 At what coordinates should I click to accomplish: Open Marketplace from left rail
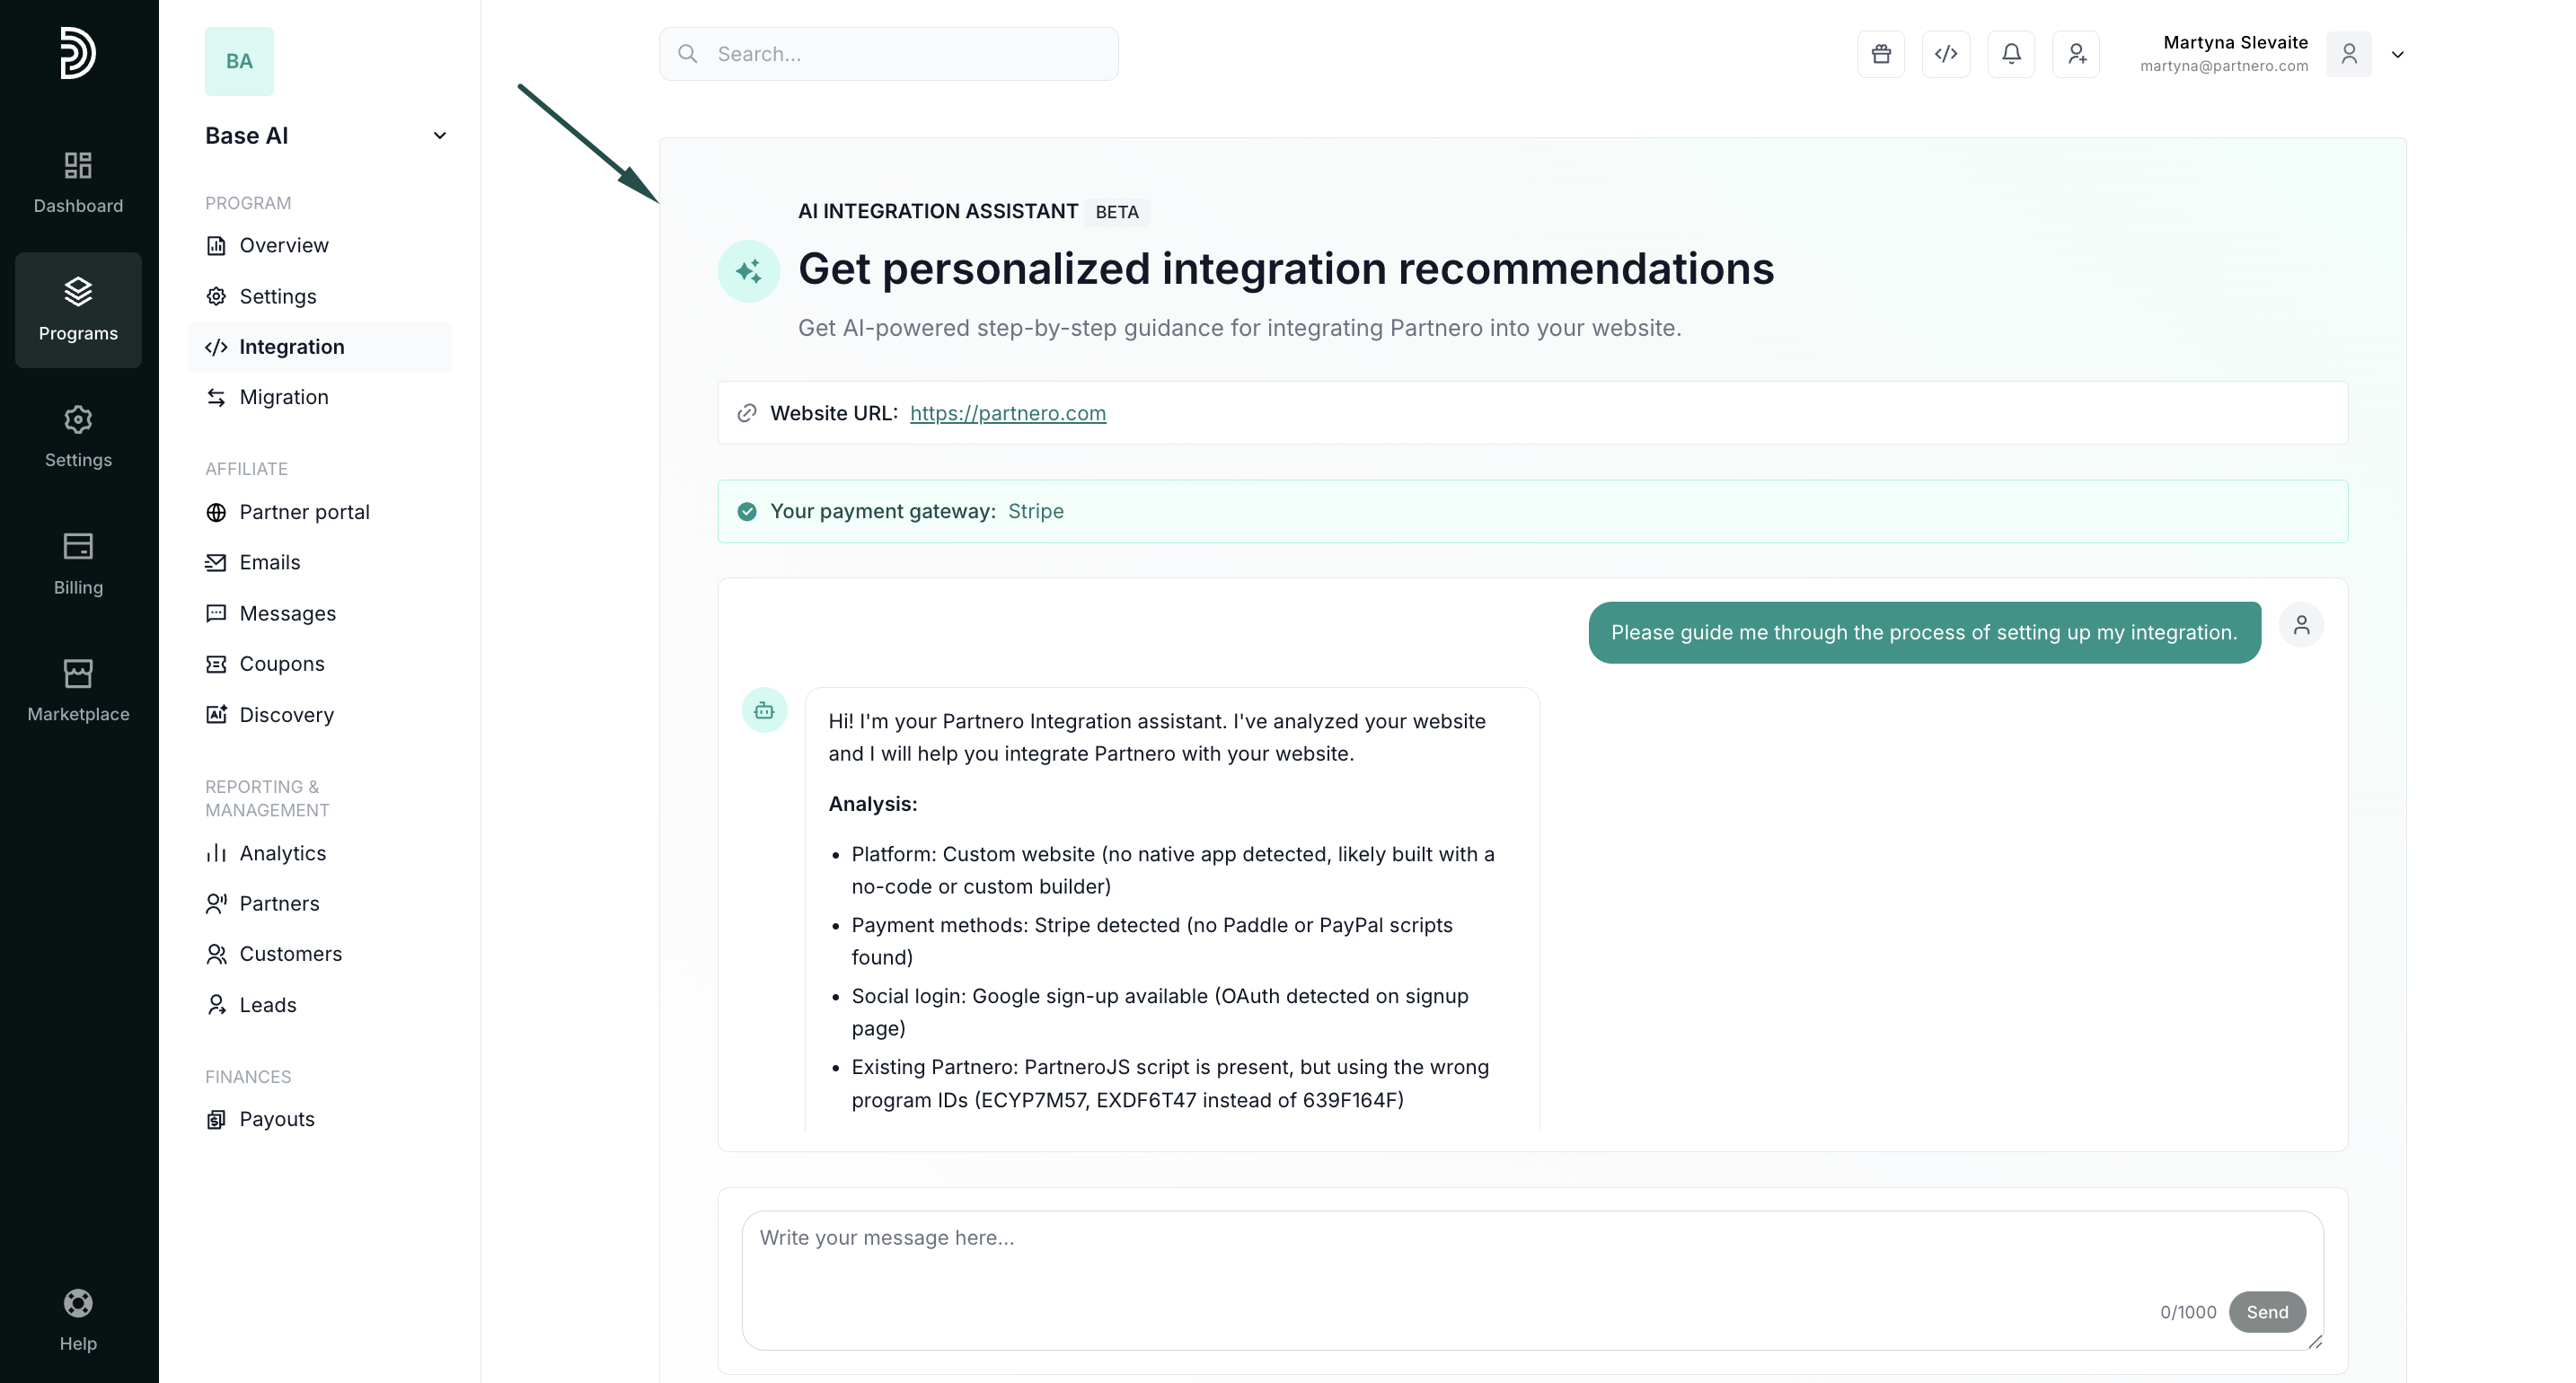pyautogui.click(x=78, y=690)
